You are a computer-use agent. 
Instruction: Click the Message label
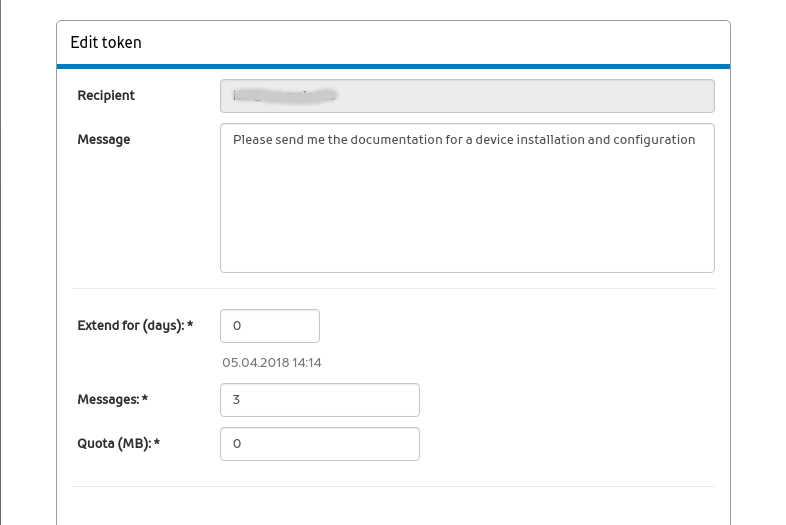[x=104, y=140]
